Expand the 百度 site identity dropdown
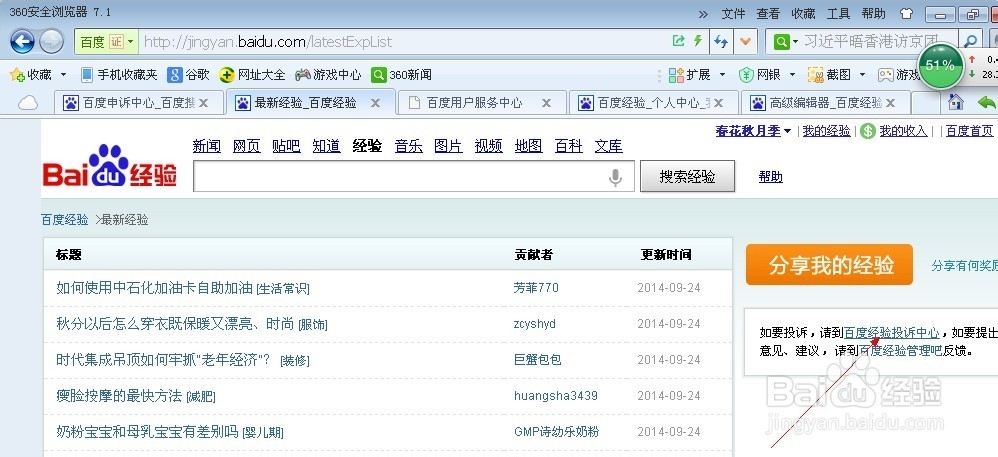Viewport: 998px width, 457px height. 130,43
